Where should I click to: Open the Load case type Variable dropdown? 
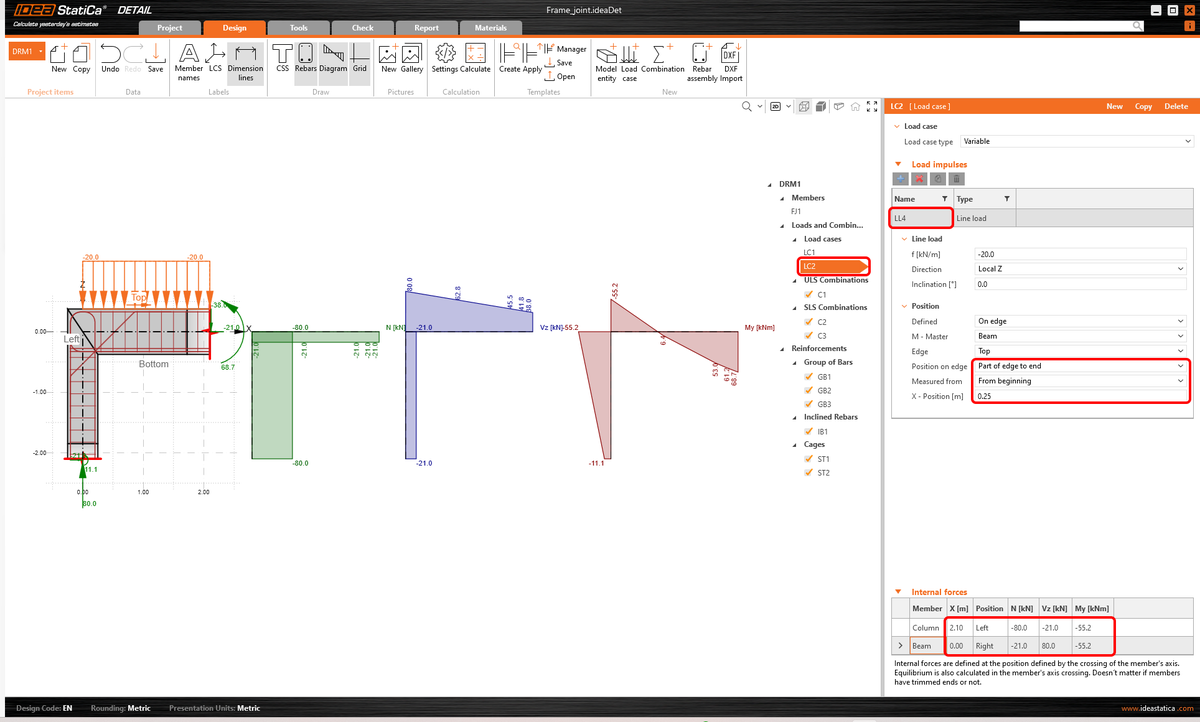pos(1077,140)
